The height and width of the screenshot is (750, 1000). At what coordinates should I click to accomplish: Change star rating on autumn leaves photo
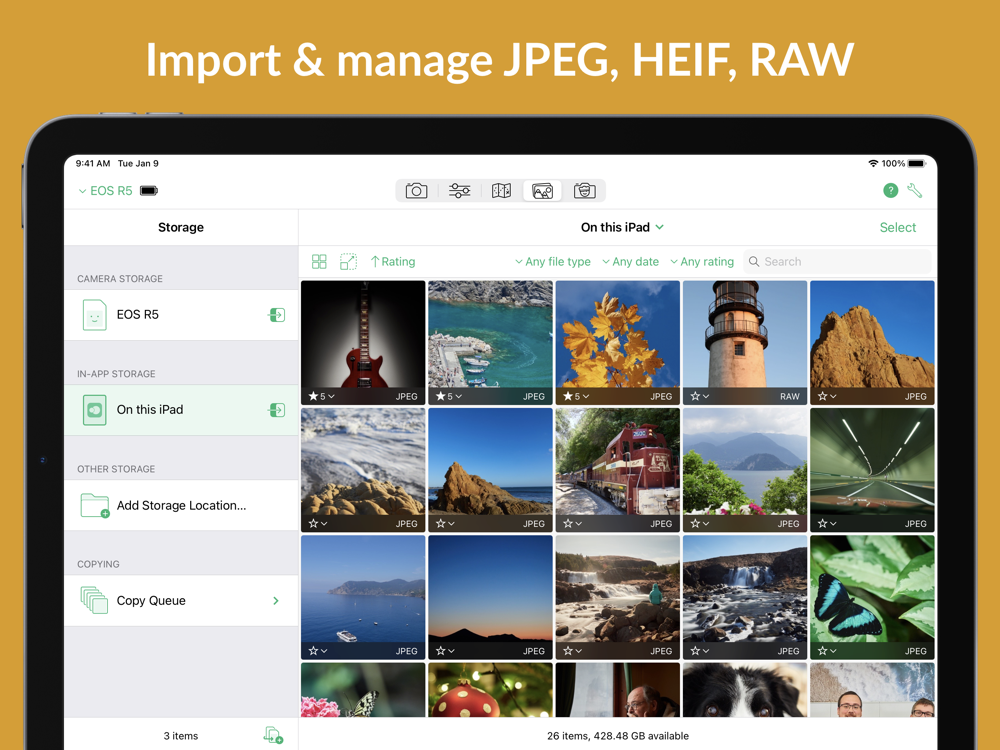(x=576, y=396)
